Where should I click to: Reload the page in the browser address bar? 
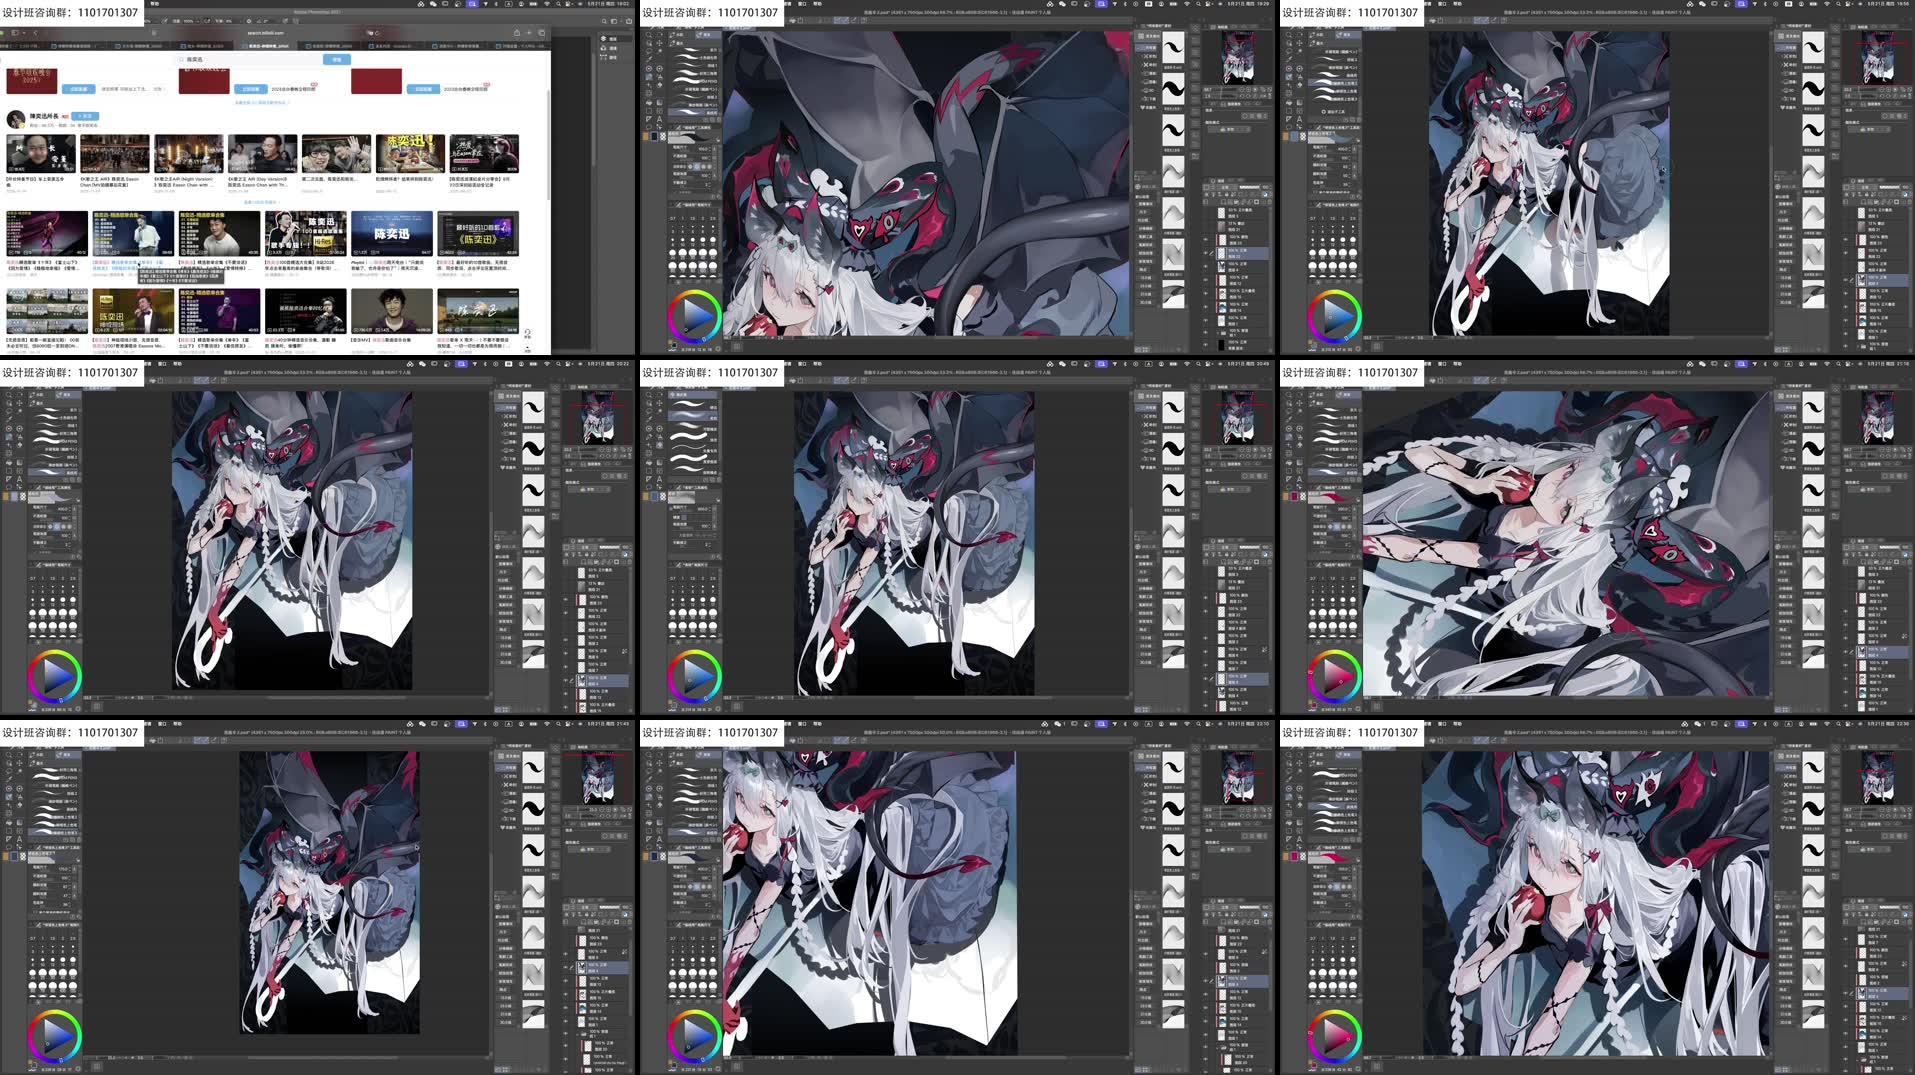377,33
